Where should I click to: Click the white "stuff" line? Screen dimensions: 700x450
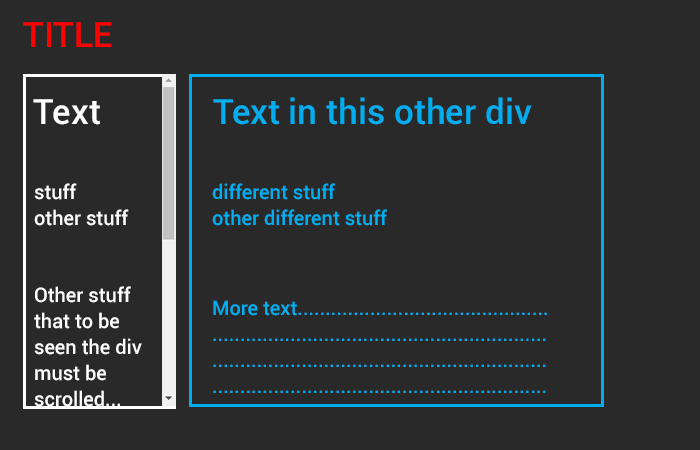[55, 192]
